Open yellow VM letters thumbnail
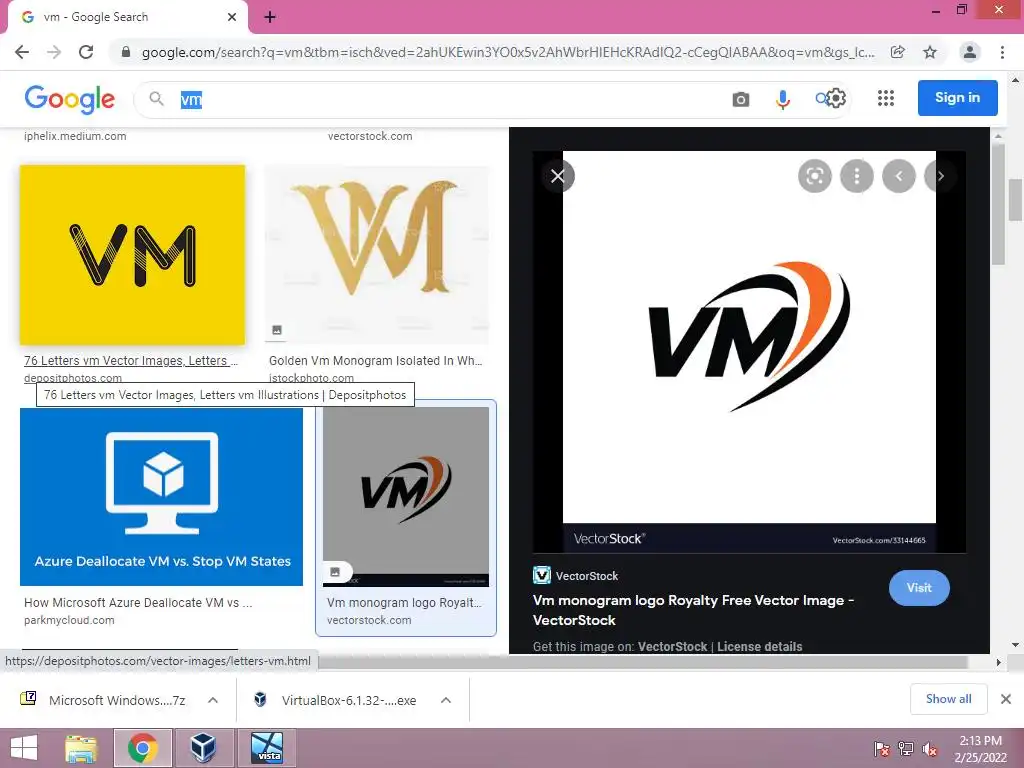 (x=133, y=255)
